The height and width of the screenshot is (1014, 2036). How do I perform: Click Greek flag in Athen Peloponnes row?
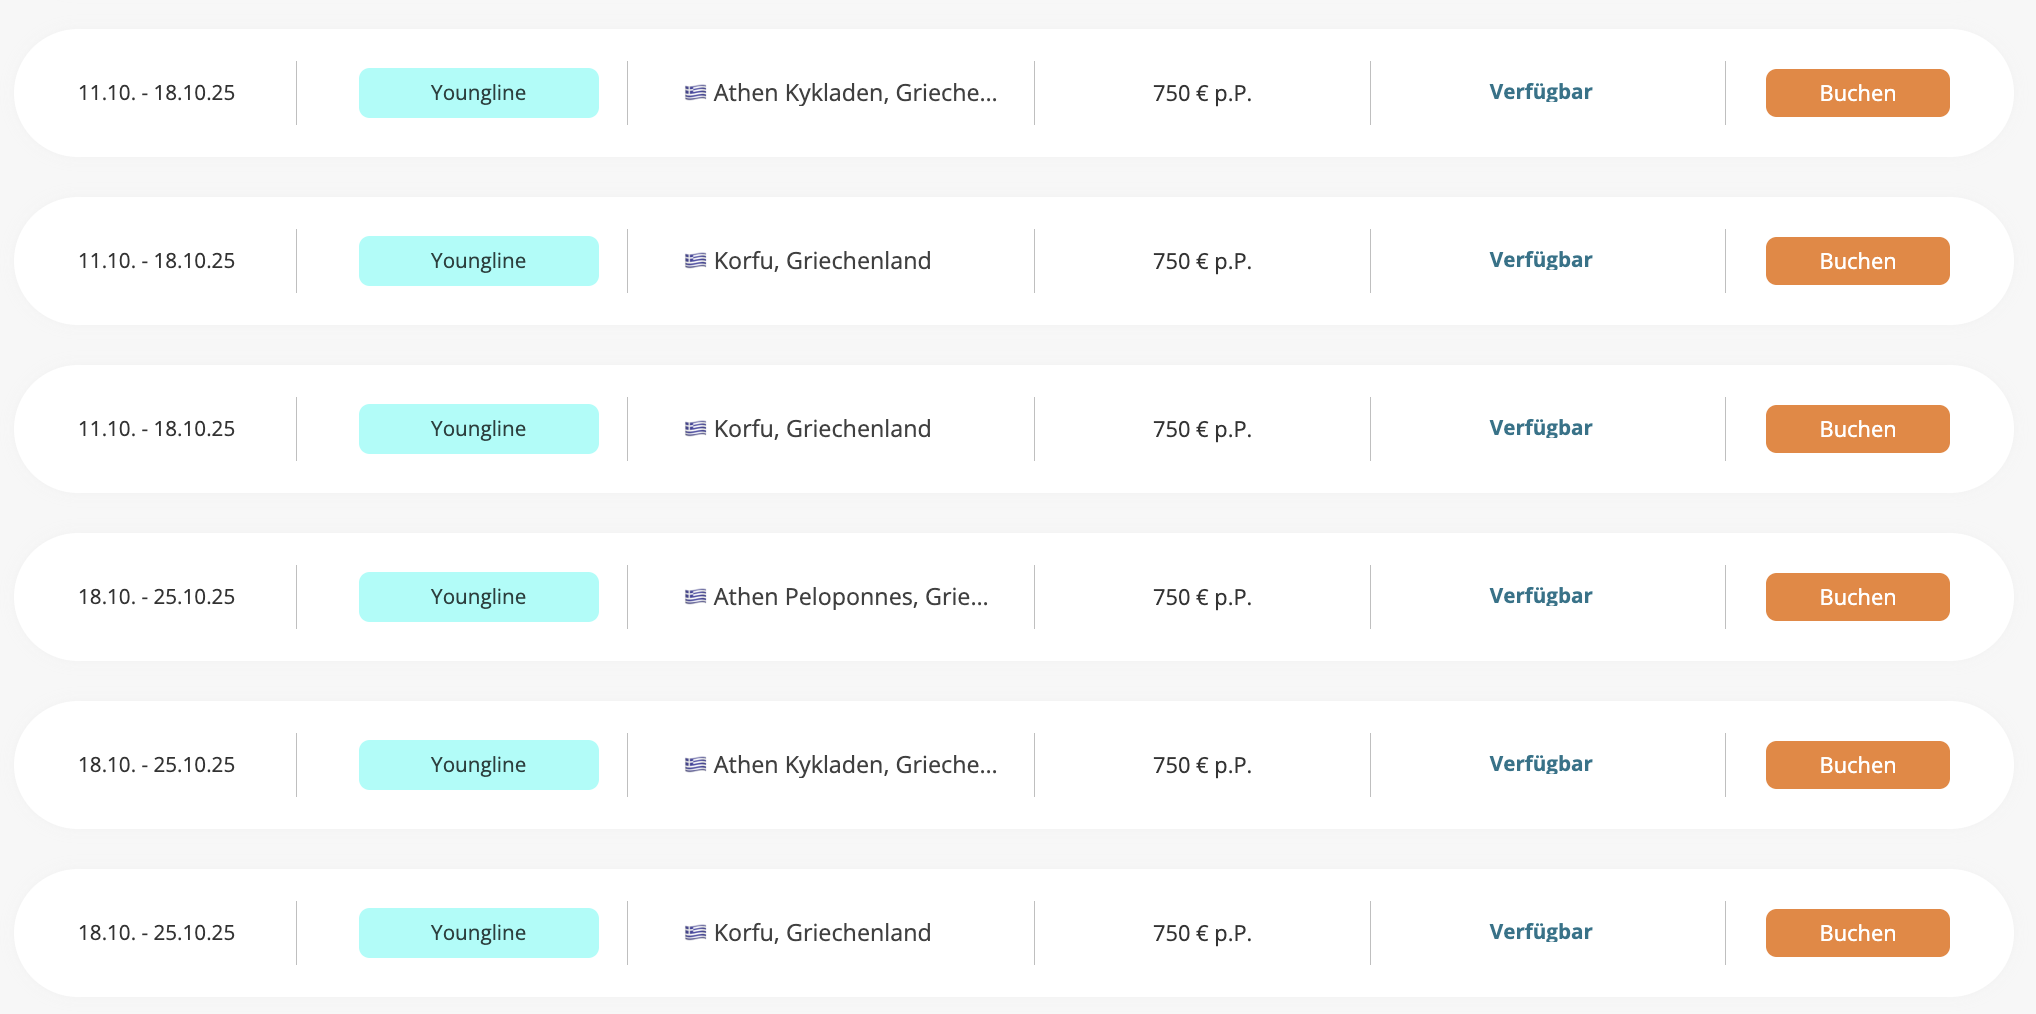695,597
